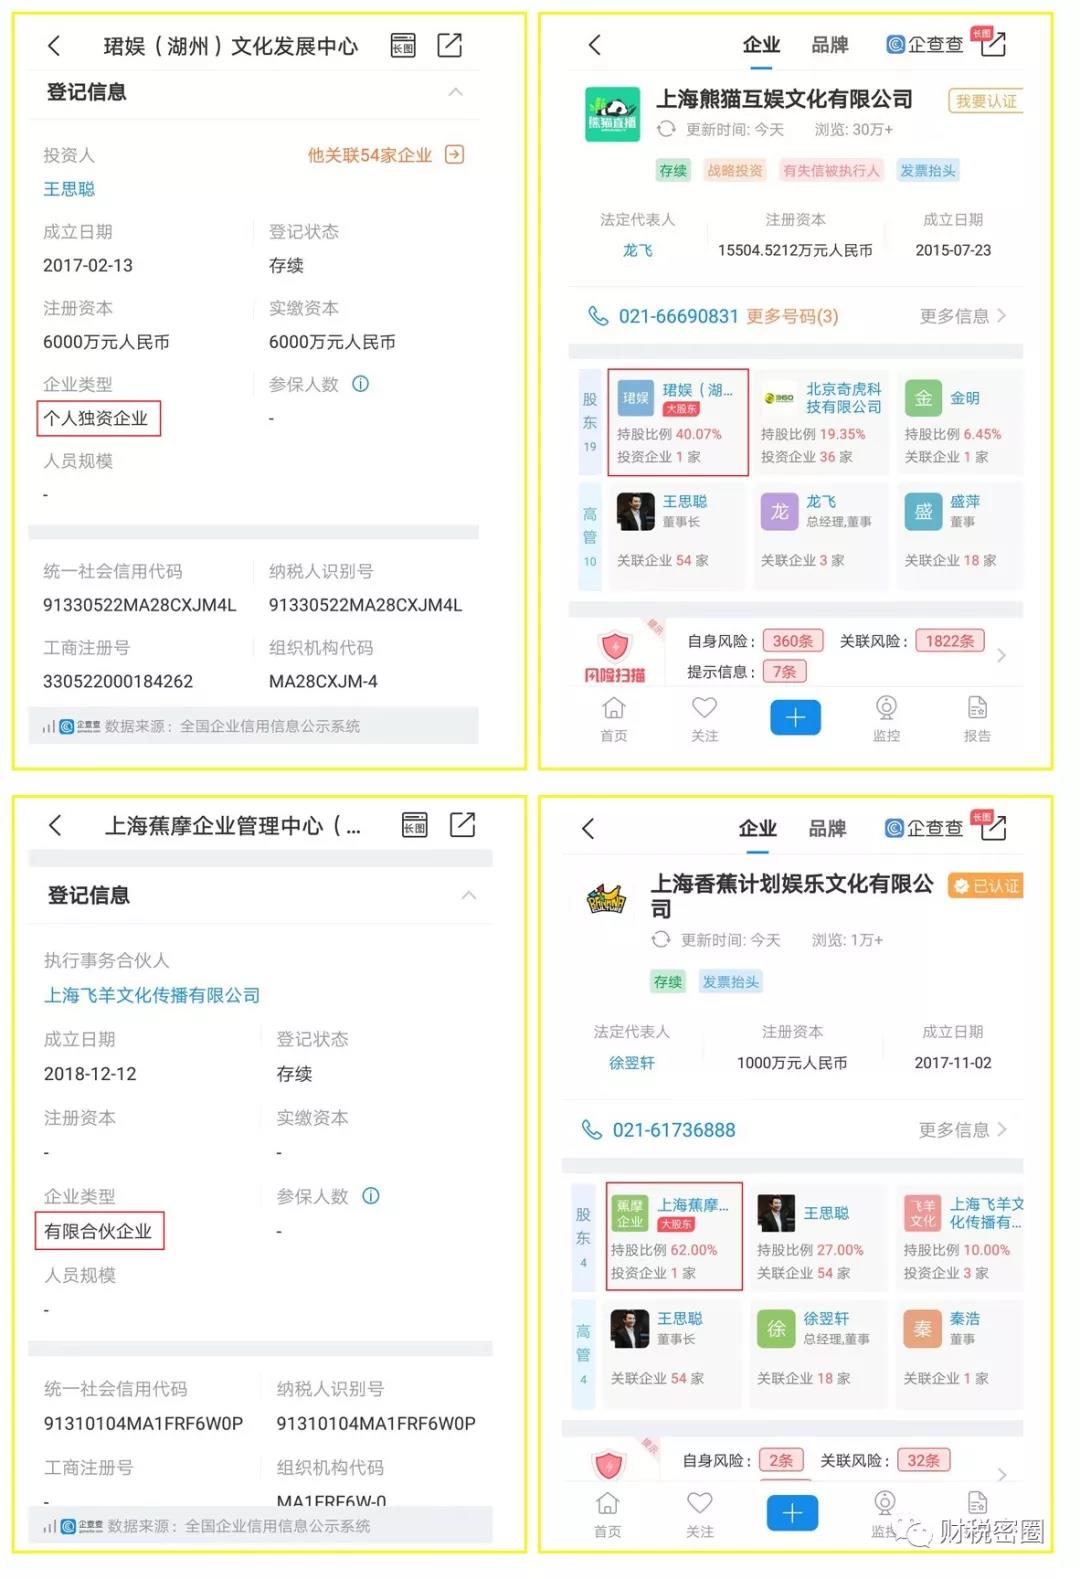1080x1579 pixels.
Task: View 1822条 related-risk count
Action: [x=950, y=641]
